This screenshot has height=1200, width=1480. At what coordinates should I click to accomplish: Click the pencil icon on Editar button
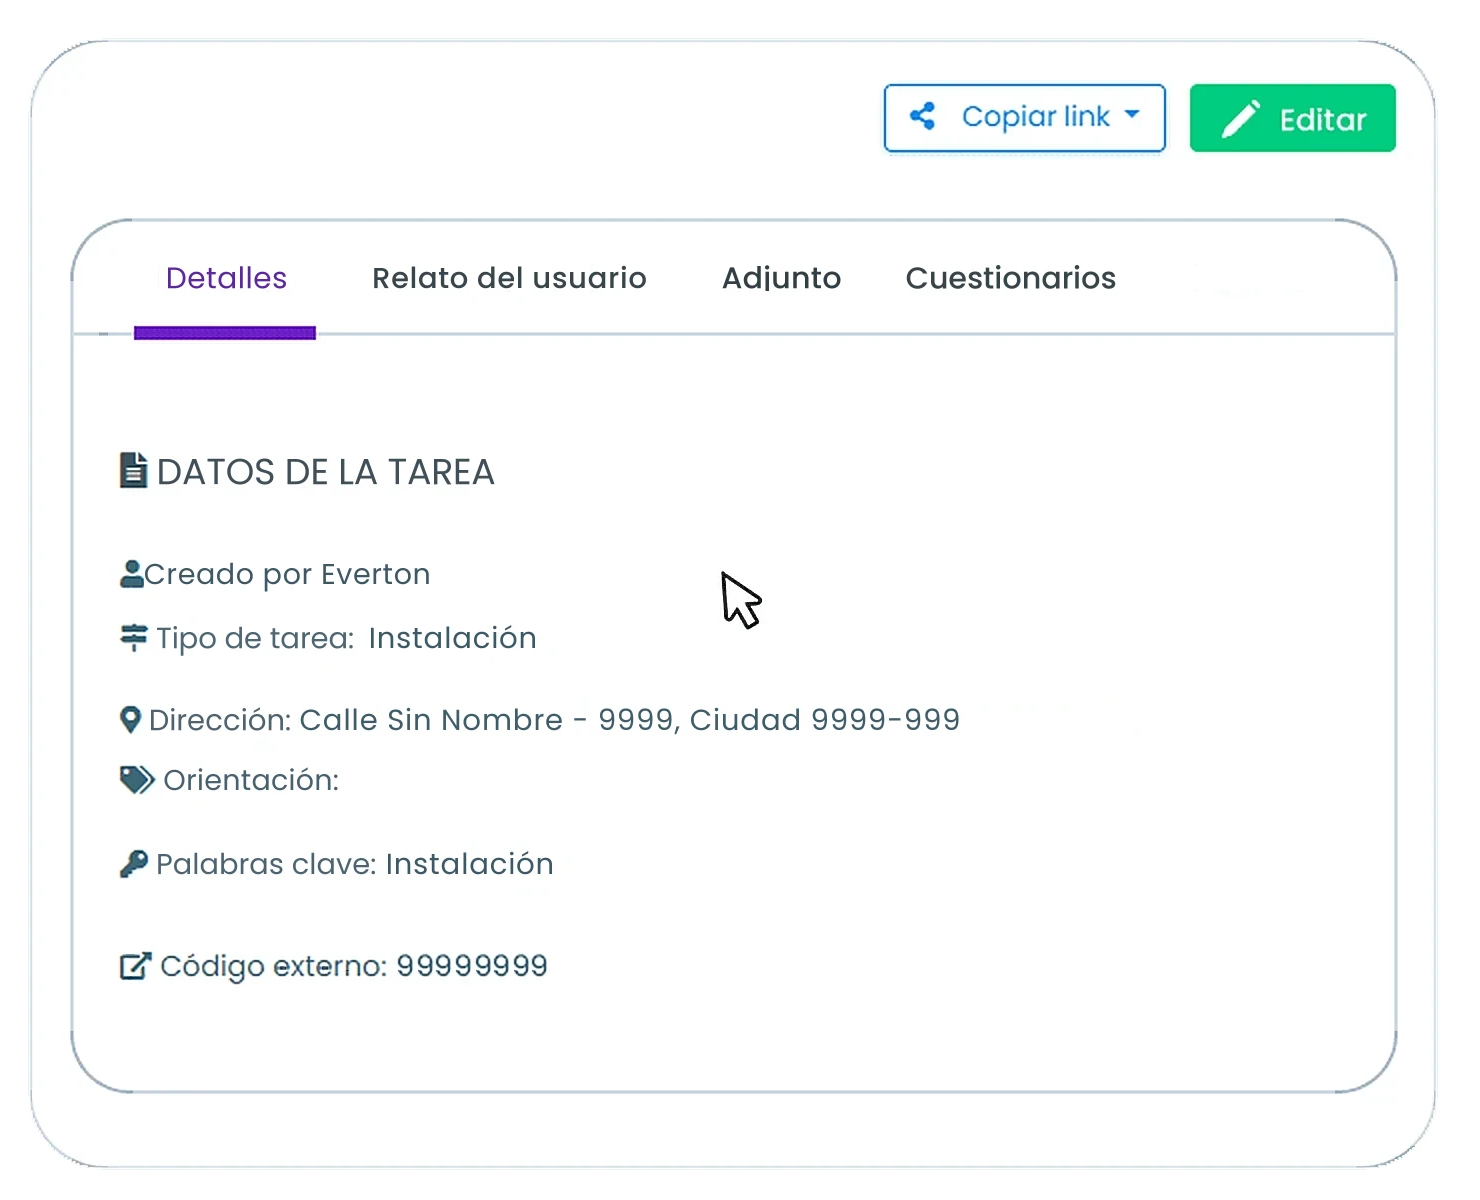(x=1241, y=119)
